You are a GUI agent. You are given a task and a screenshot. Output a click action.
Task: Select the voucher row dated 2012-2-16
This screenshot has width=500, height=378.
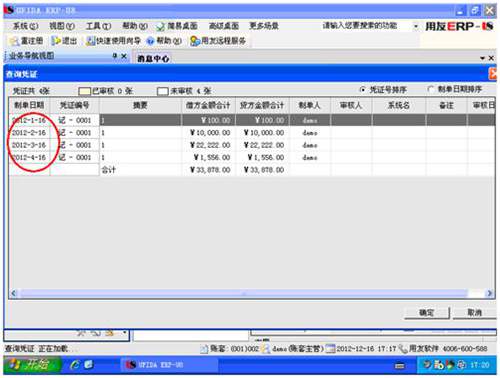point(252,133)
